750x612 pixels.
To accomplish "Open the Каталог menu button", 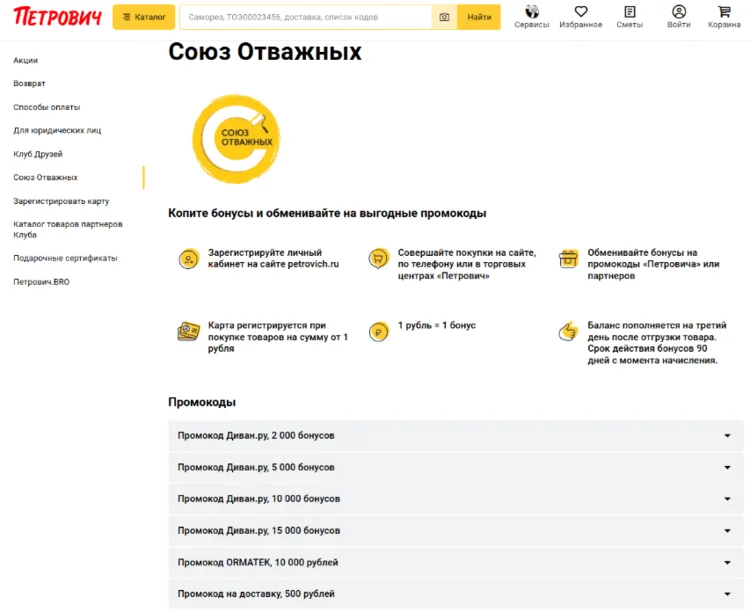I will tap(144, 17).
